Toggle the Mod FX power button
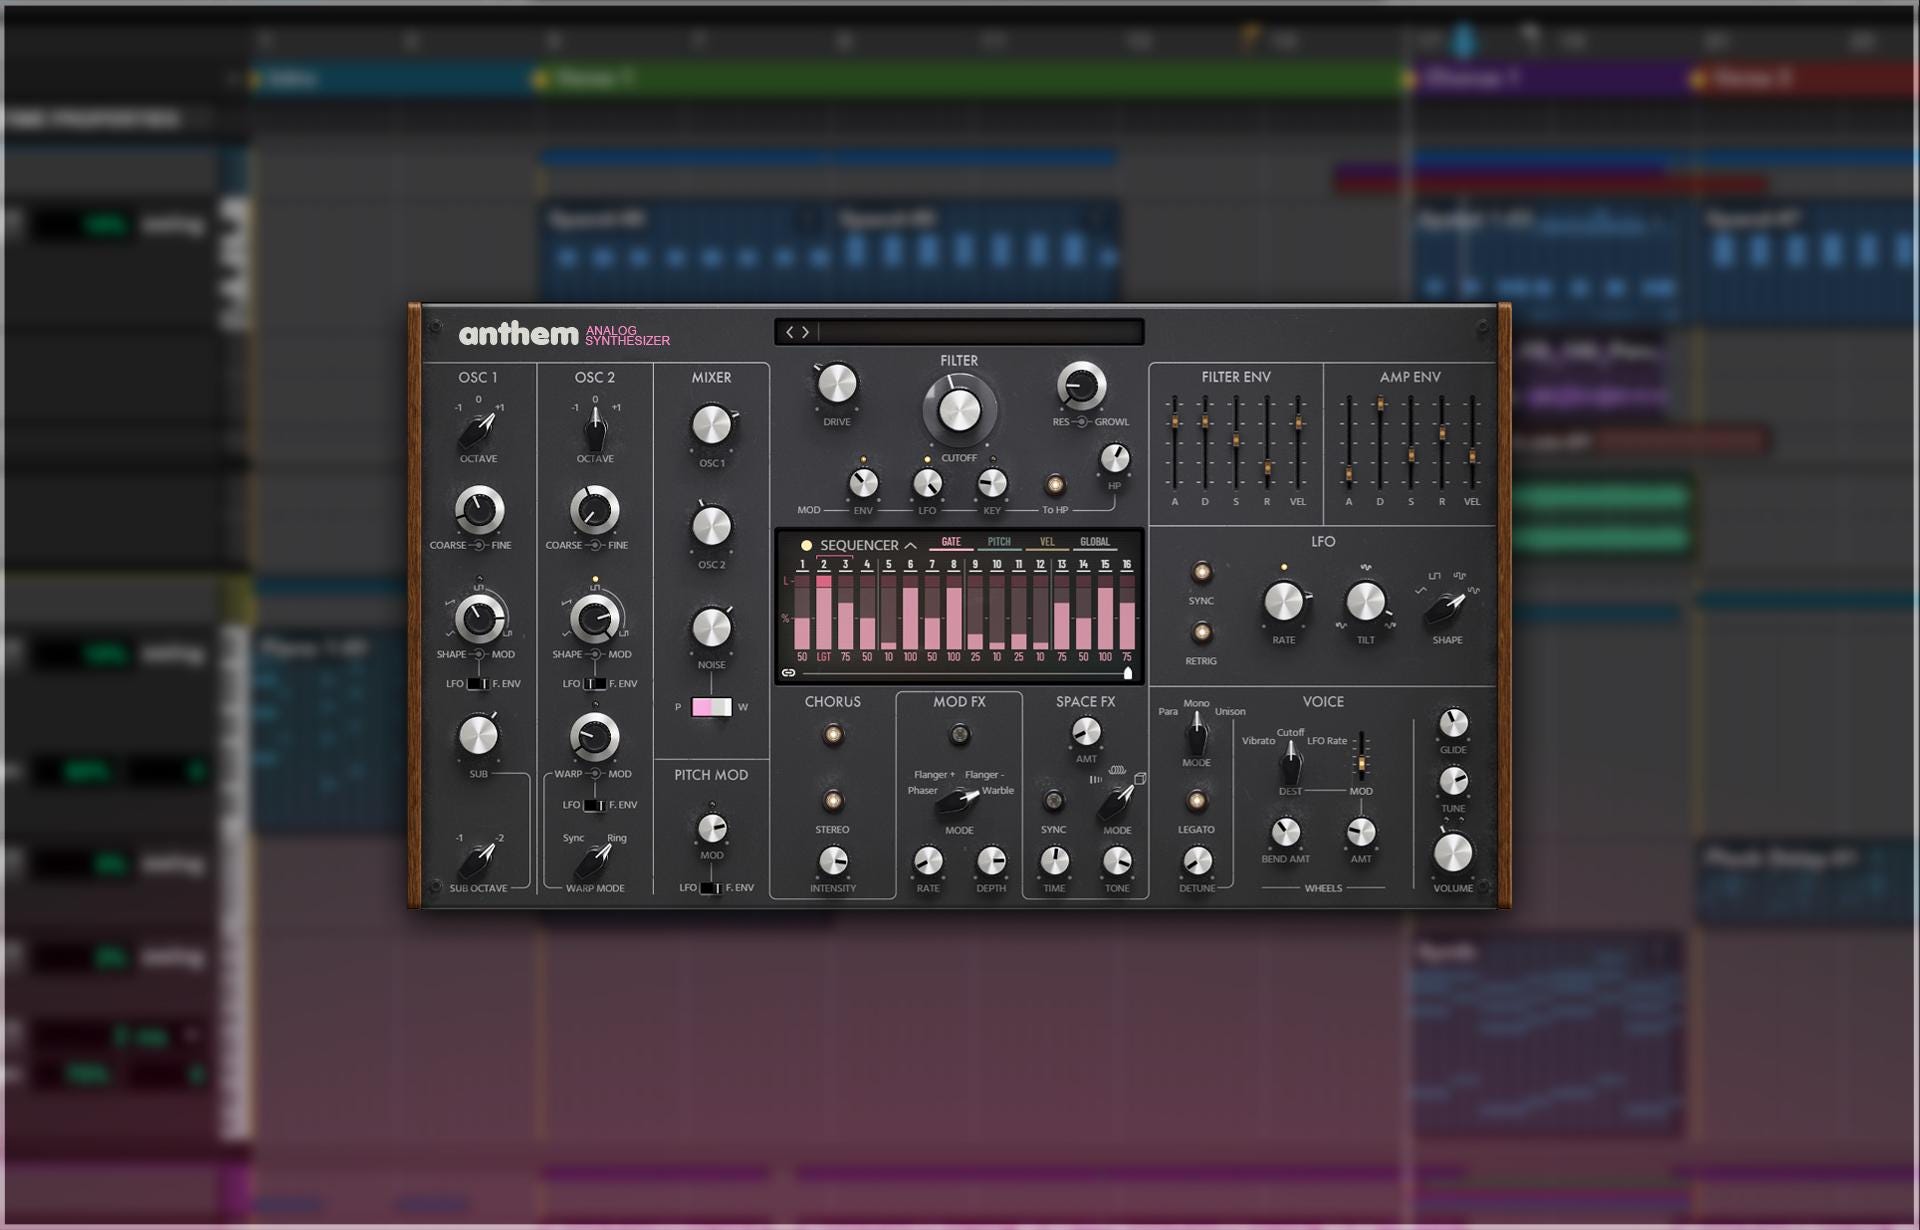The image size is (1920, 1230). click(x=959, y=735)
